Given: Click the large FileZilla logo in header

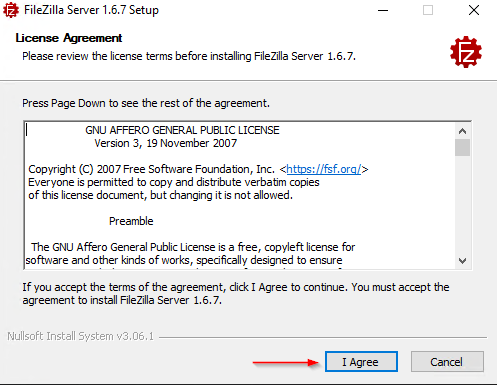Looking at the screenshot, I should click(466, 52).
